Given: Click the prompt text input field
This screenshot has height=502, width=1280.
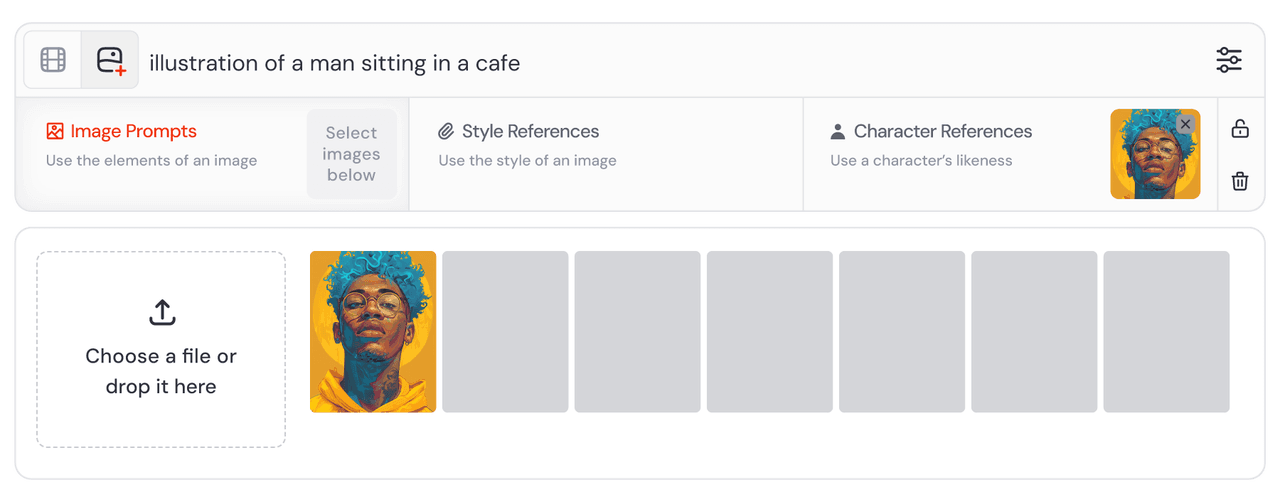Looking at the screenshot, I should click(x=670, y=63).
